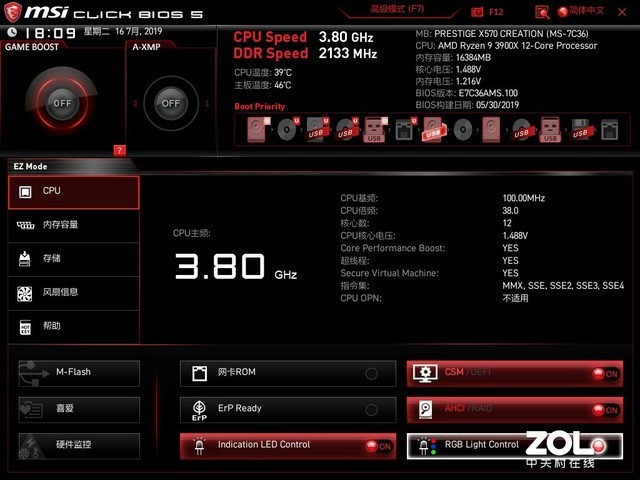This screenshot has width=640, height=480.
Task: Open the 存储 storage tab
Action: (74, 259)
